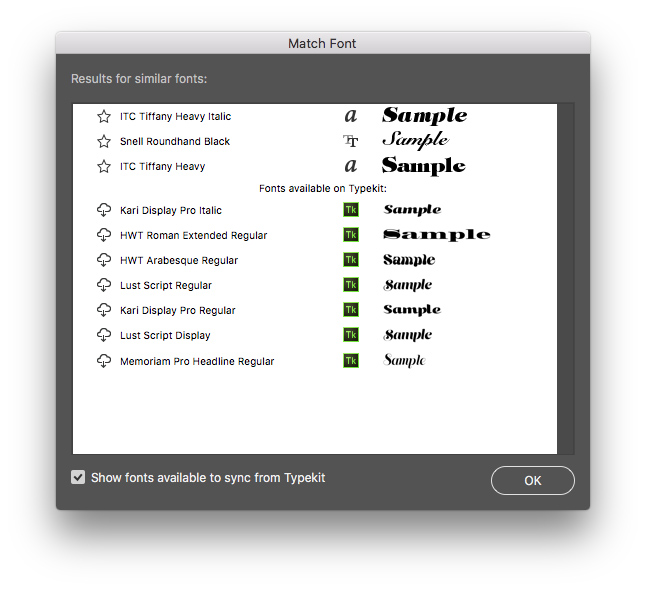Viewport: 646px width, 590px height.
Task: Select Kari Display Pro Italic font name
Action: (x=171, y=210)
